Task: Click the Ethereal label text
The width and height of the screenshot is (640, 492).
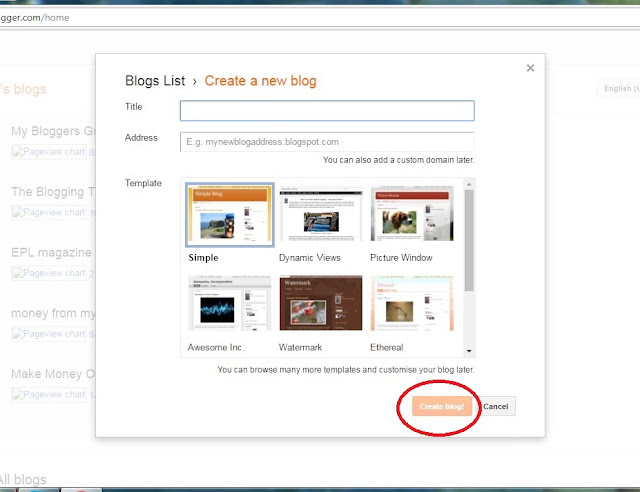Action: [387, 347]
